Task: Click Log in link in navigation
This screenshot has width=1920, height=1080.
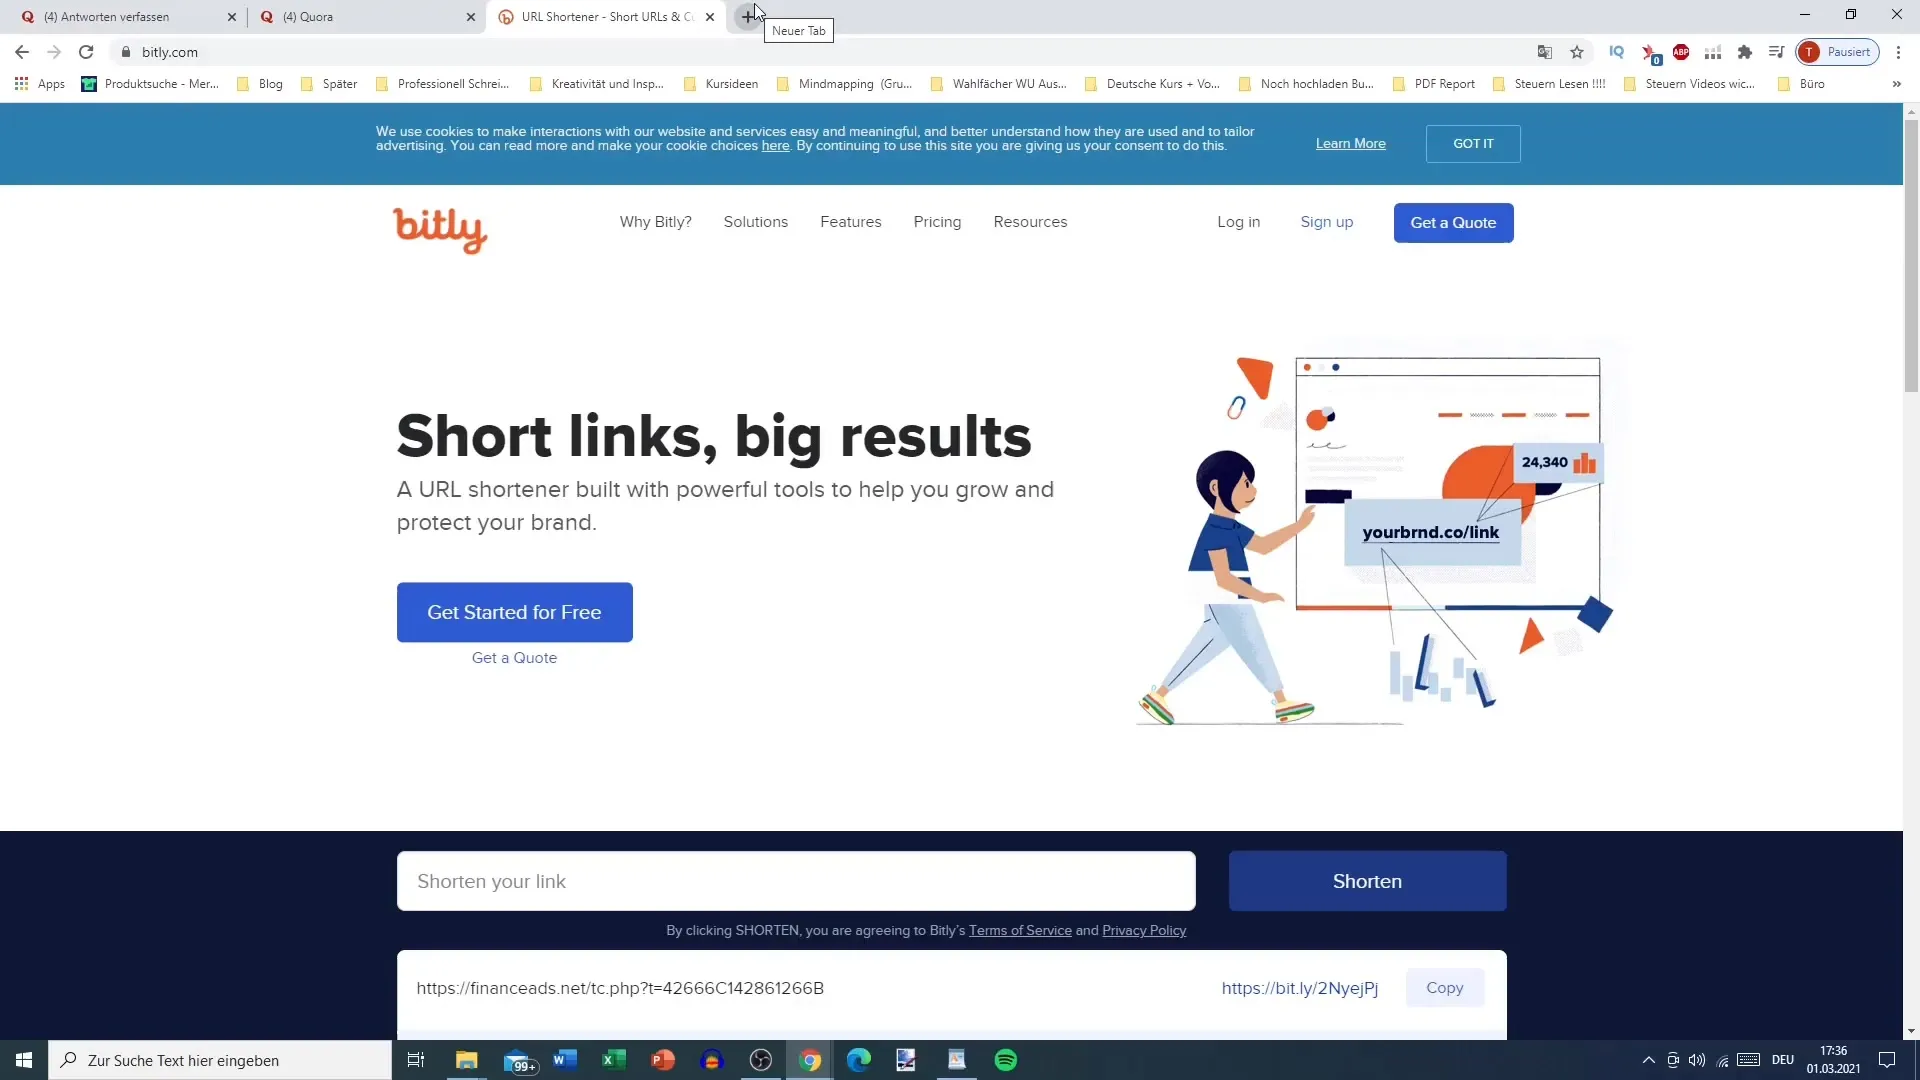Action: click(1238, 222)
